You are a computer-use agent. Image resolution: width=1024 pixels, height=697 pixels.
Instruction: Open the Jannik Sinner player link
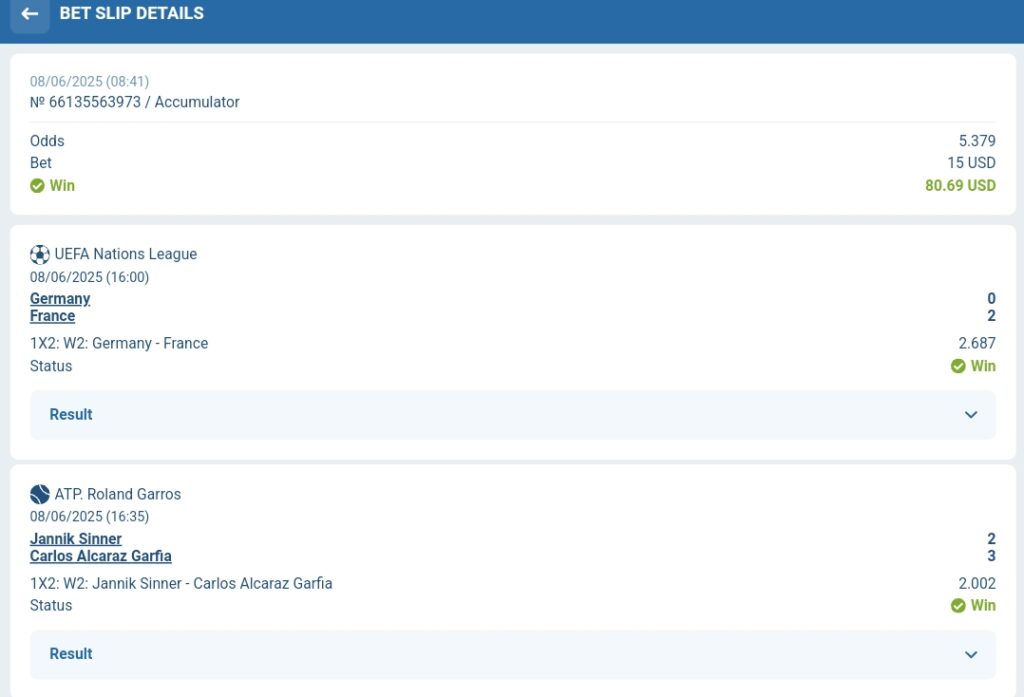(76, 539)
